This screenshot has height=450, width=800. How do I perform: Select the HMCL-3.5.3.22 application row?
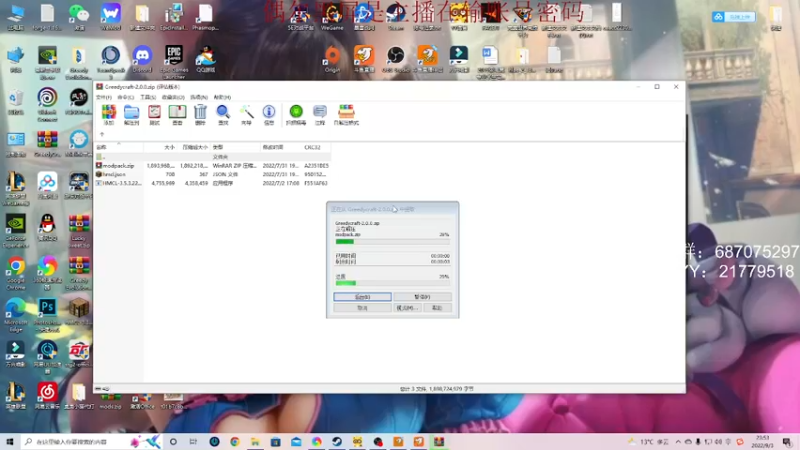coord(212,183)
